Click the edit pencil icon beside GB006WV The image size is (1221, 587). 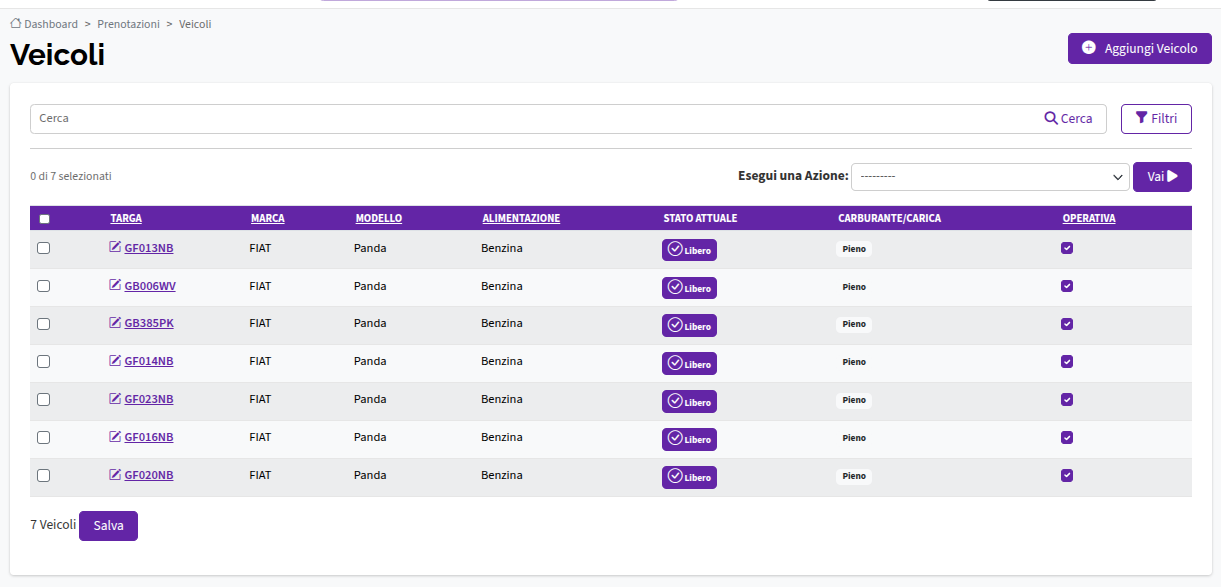click(x=115, y=285)
